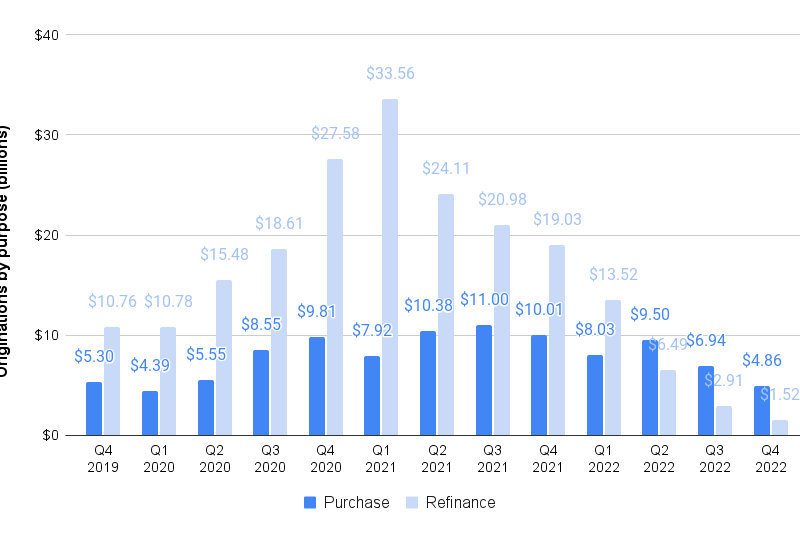Select the Q1 2022 x-axis label

pos(603,458)
